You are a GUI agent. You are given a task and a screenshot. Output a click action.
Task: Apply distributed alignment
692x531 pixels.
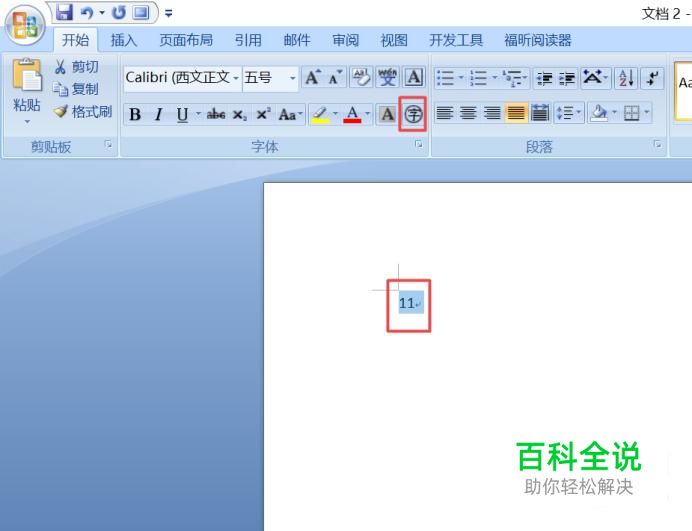point(540,113)
